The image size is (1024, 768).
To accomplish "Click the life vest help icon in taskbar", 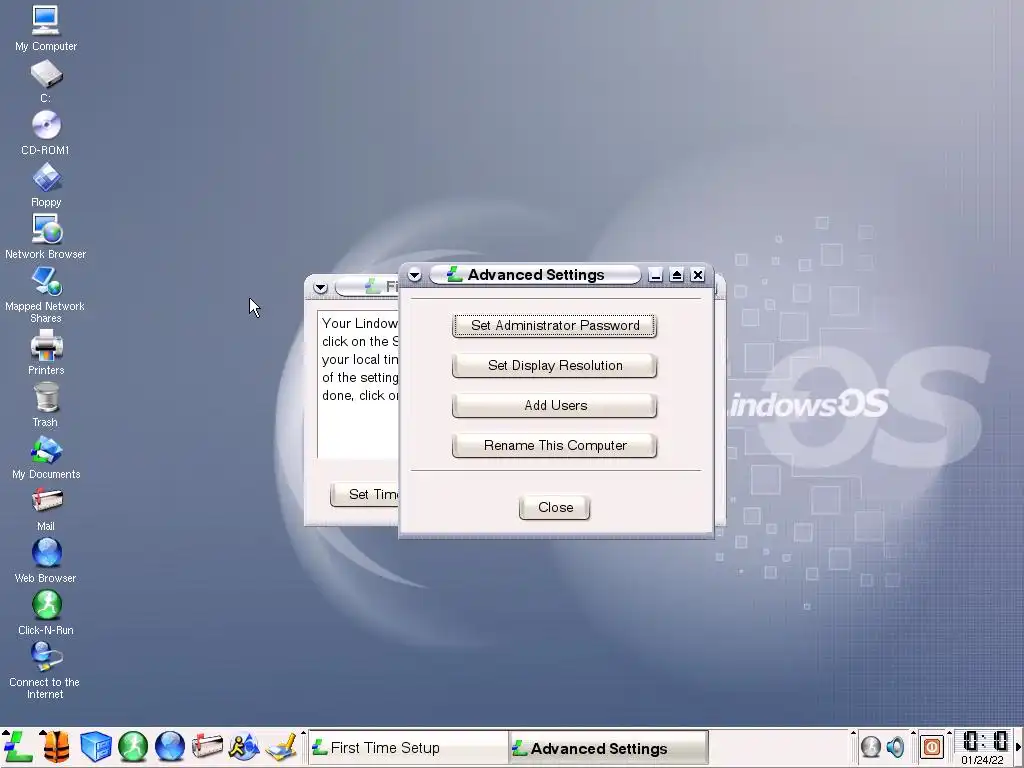I will pyautogui.click(x=56, y=747).
